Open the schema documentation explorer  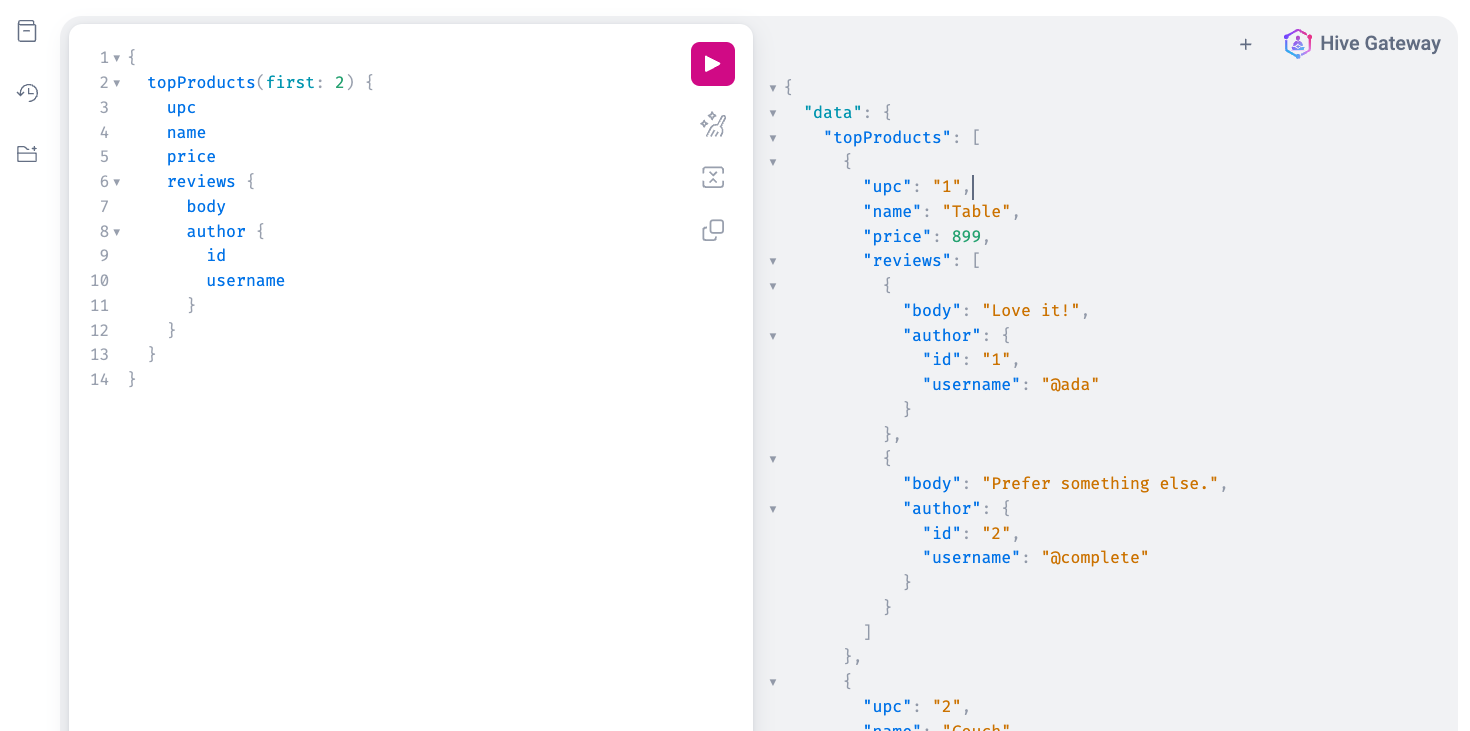coord(26,31)
